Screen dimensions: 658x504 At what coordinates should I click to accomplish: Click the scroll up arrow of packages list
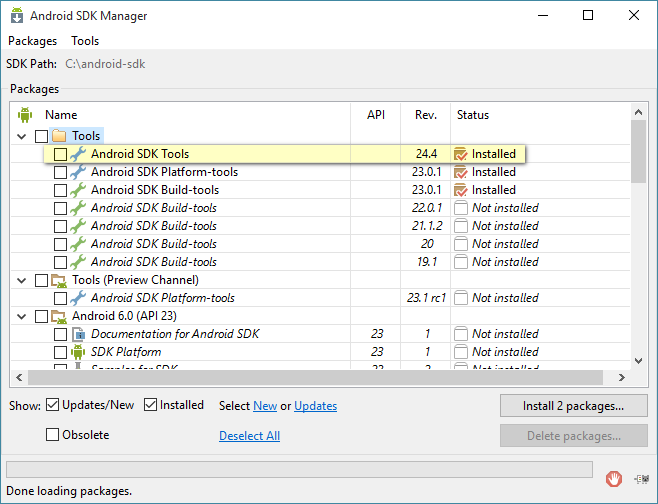(x=638, y=112)
